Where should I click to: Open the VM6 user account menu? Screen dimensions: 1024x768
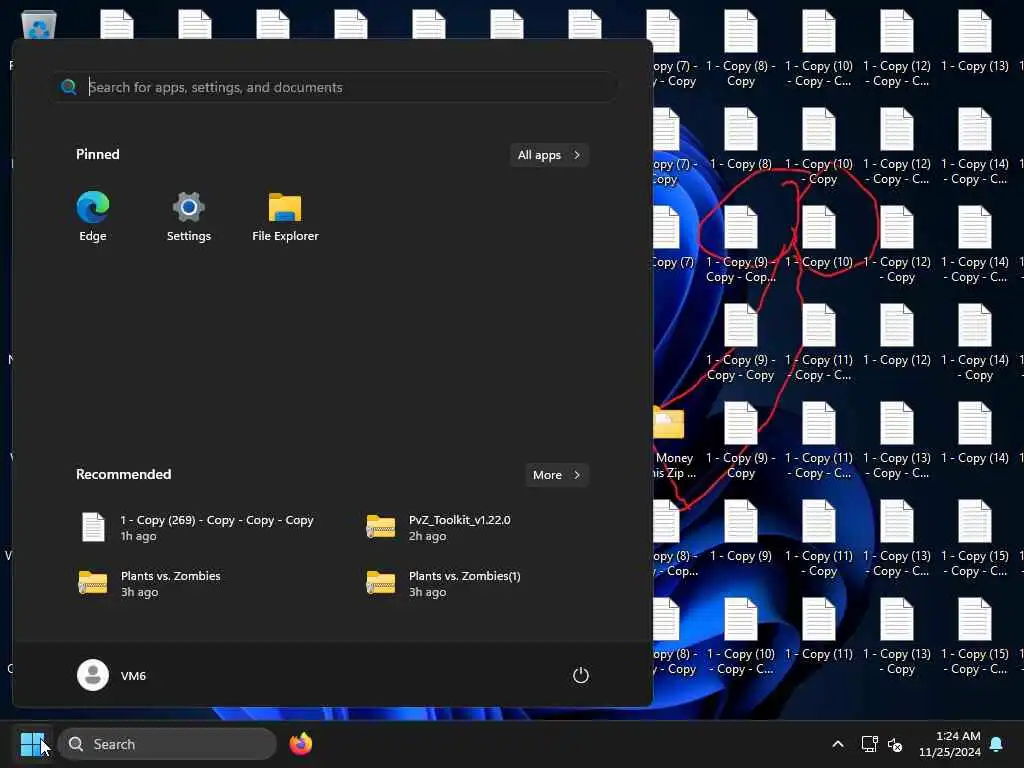coord(112,675)
